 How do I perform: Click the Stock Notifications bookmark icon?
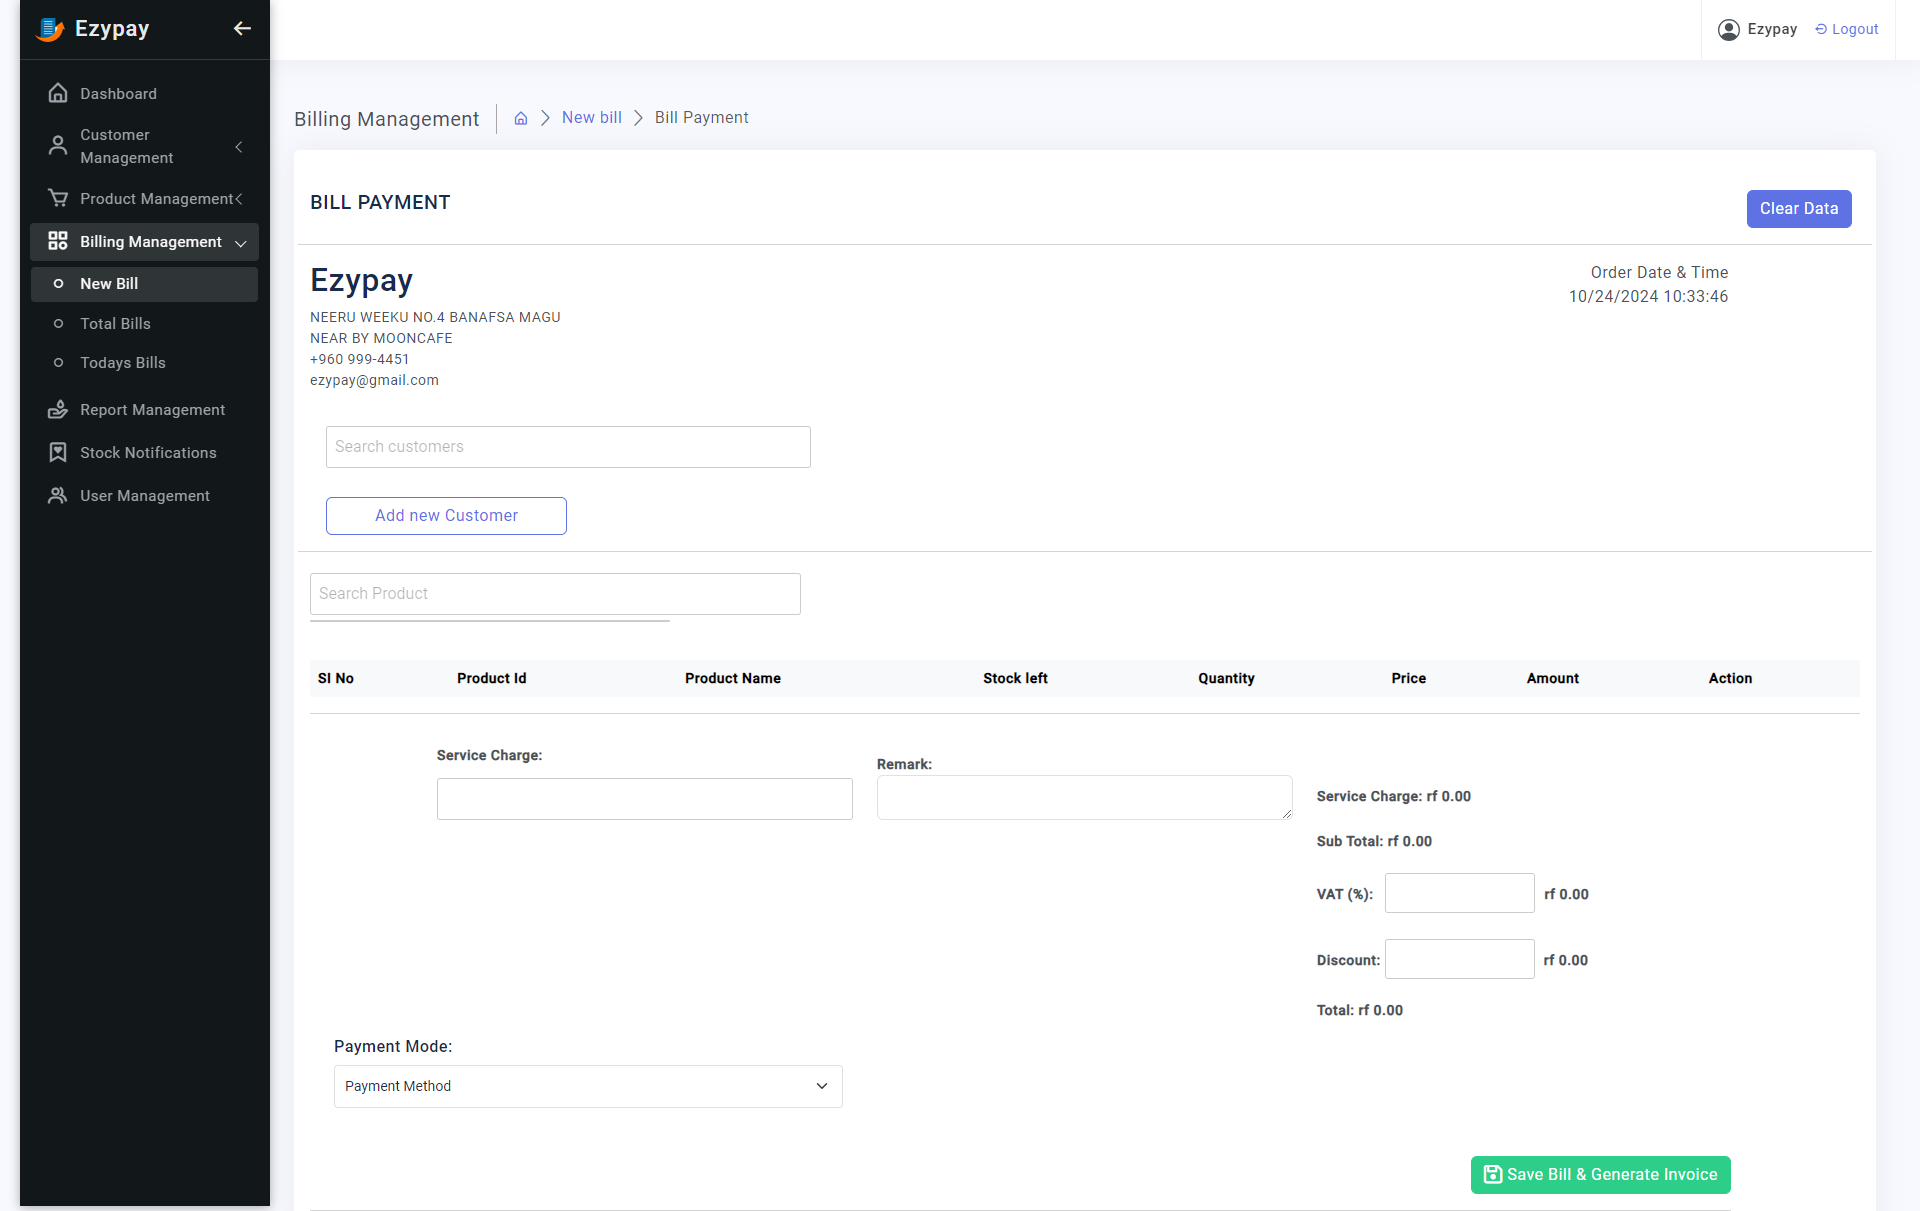(x=58, y=453)
